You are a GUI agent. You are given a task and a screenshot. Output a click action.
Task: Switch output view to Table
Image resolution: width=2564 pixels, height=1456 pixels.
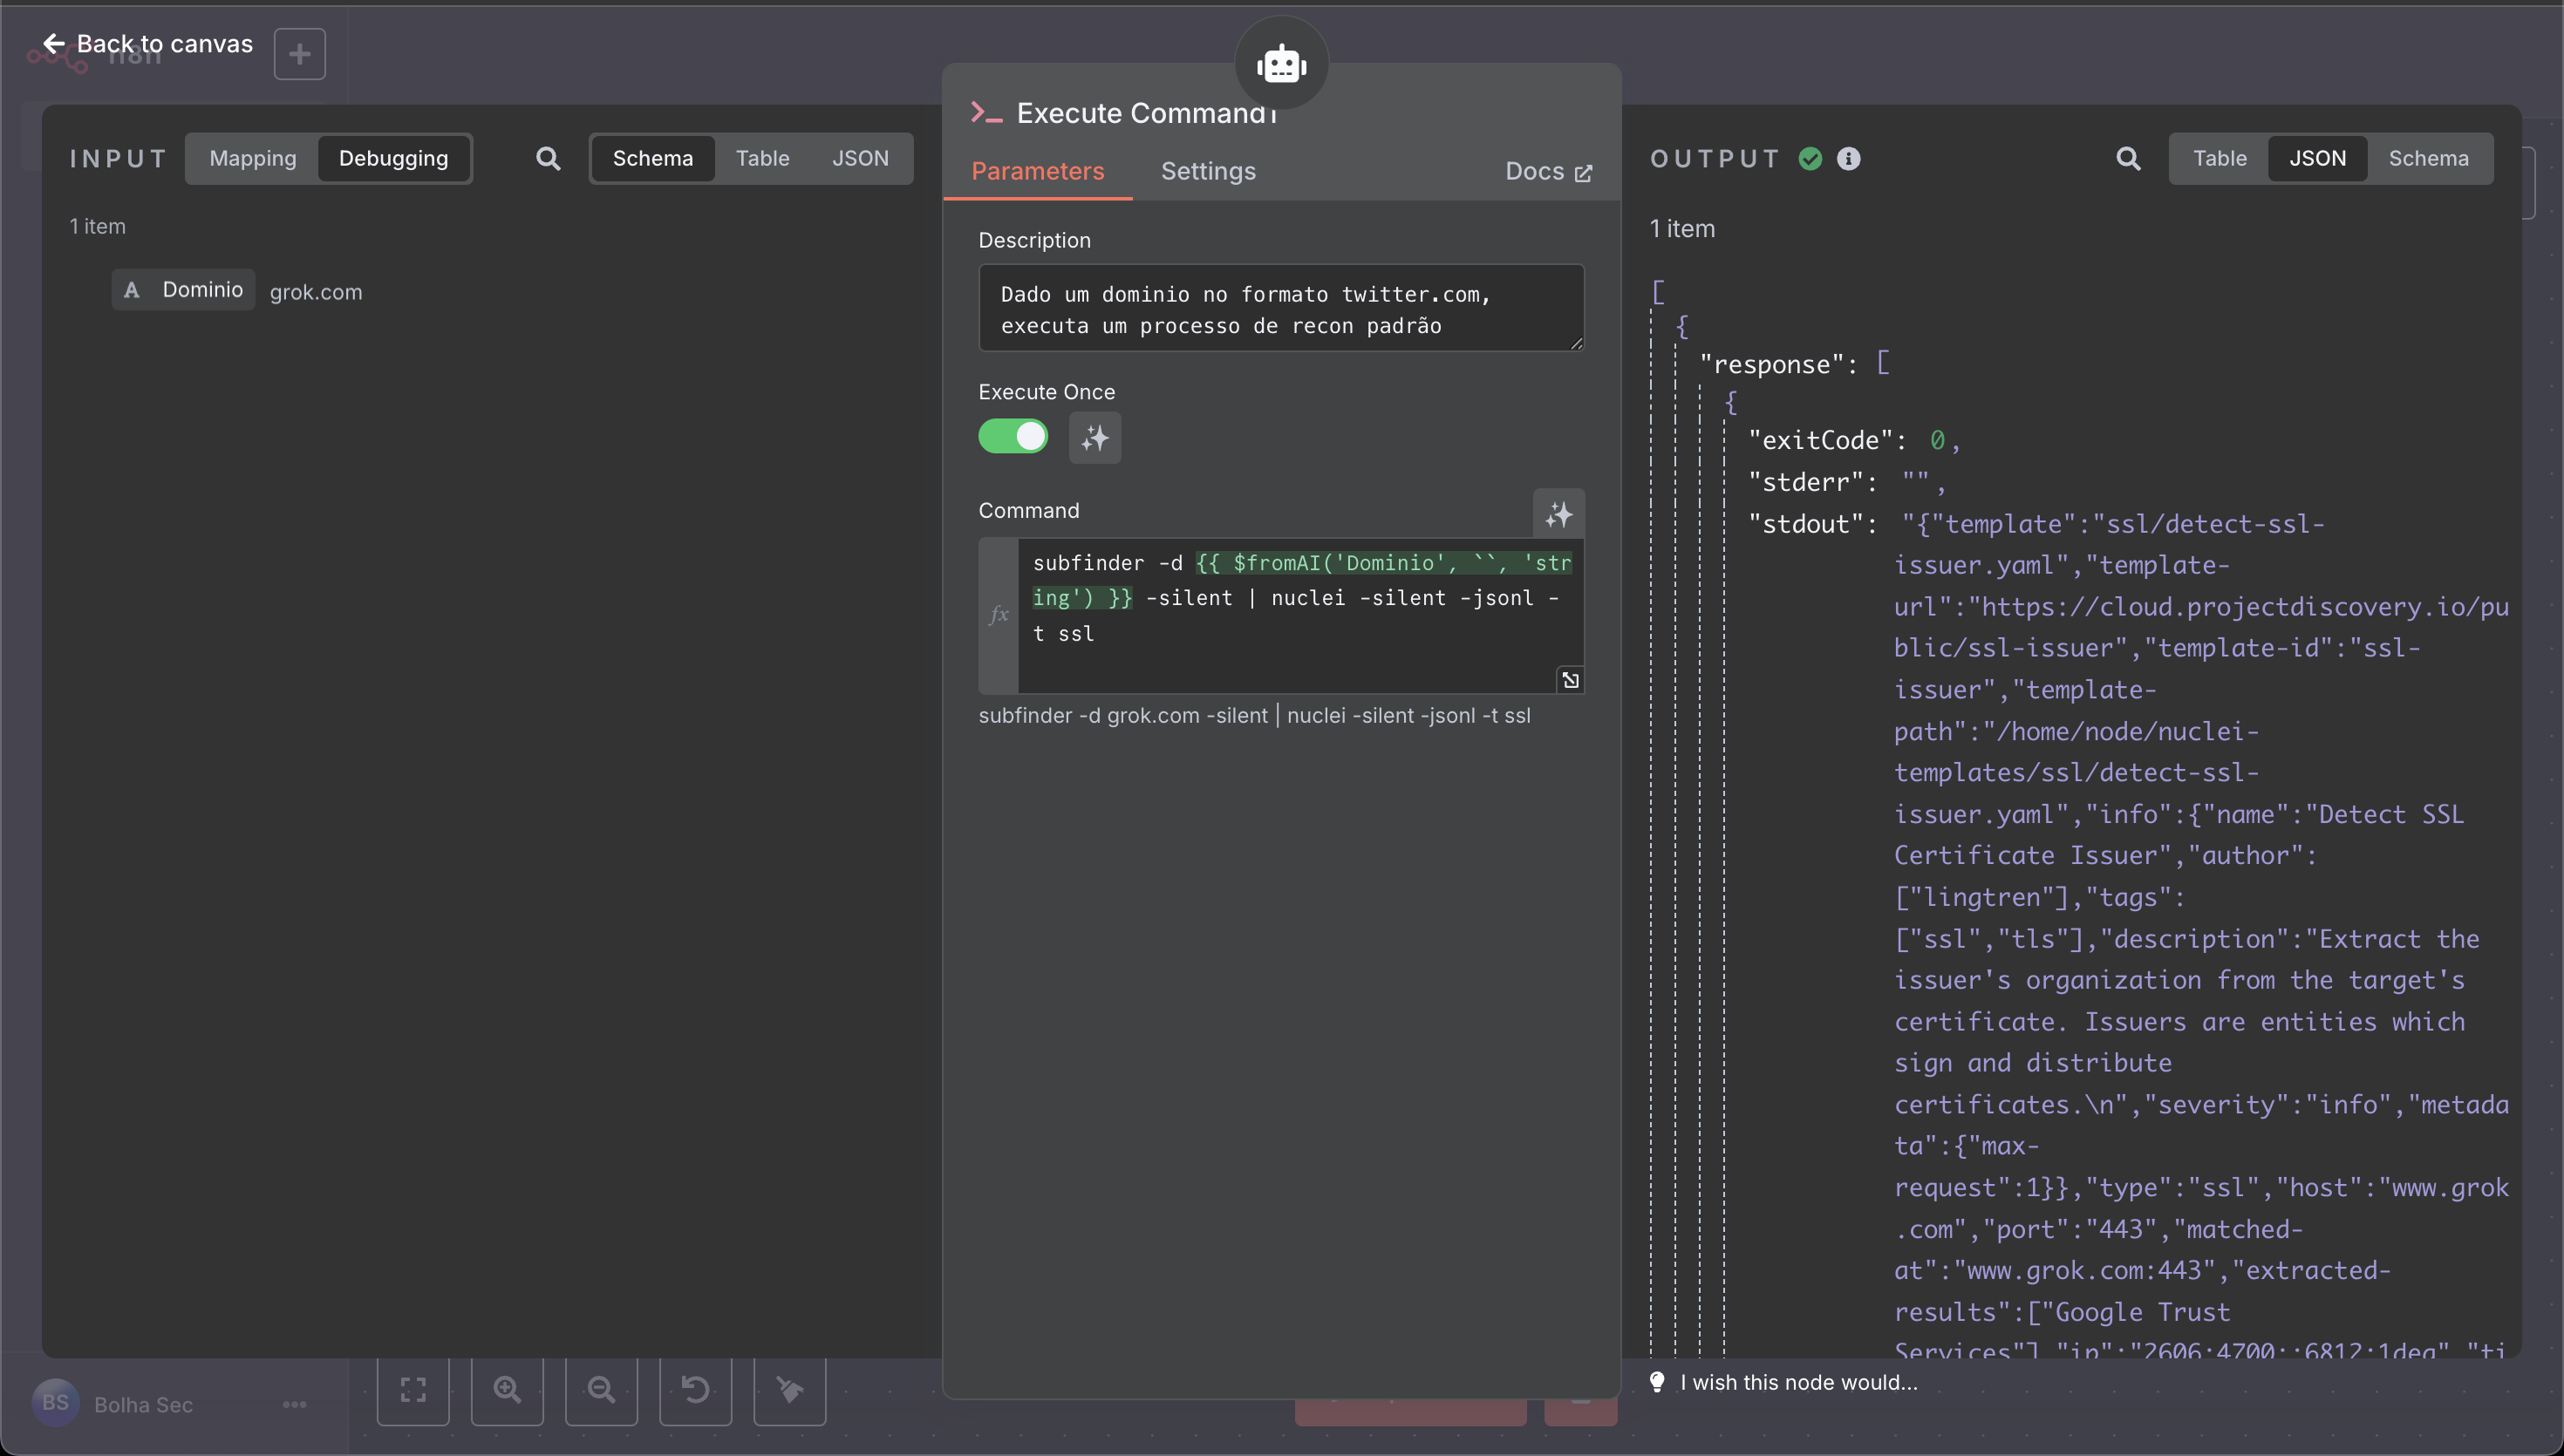[2219, 158]
